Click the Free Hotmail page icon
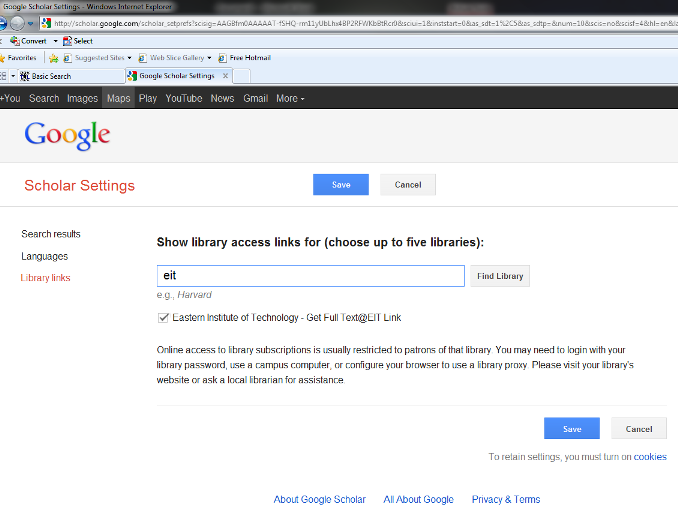678x520 pixels. coord(222,58)
